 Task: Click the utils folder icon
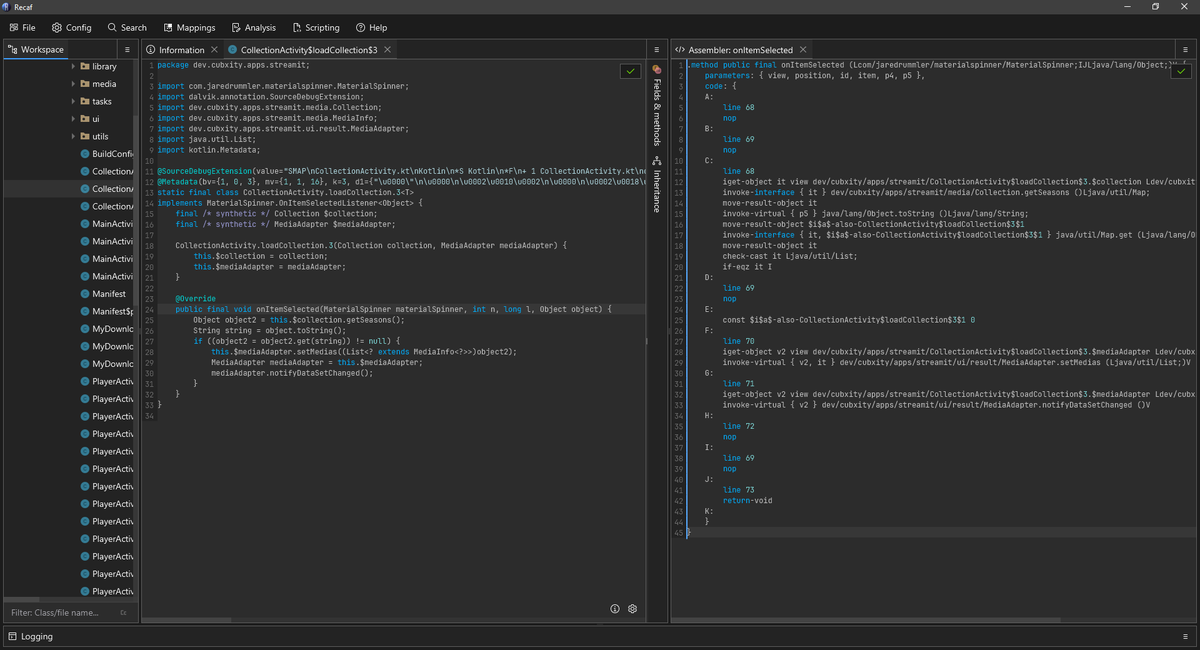(x=85, y=136)
